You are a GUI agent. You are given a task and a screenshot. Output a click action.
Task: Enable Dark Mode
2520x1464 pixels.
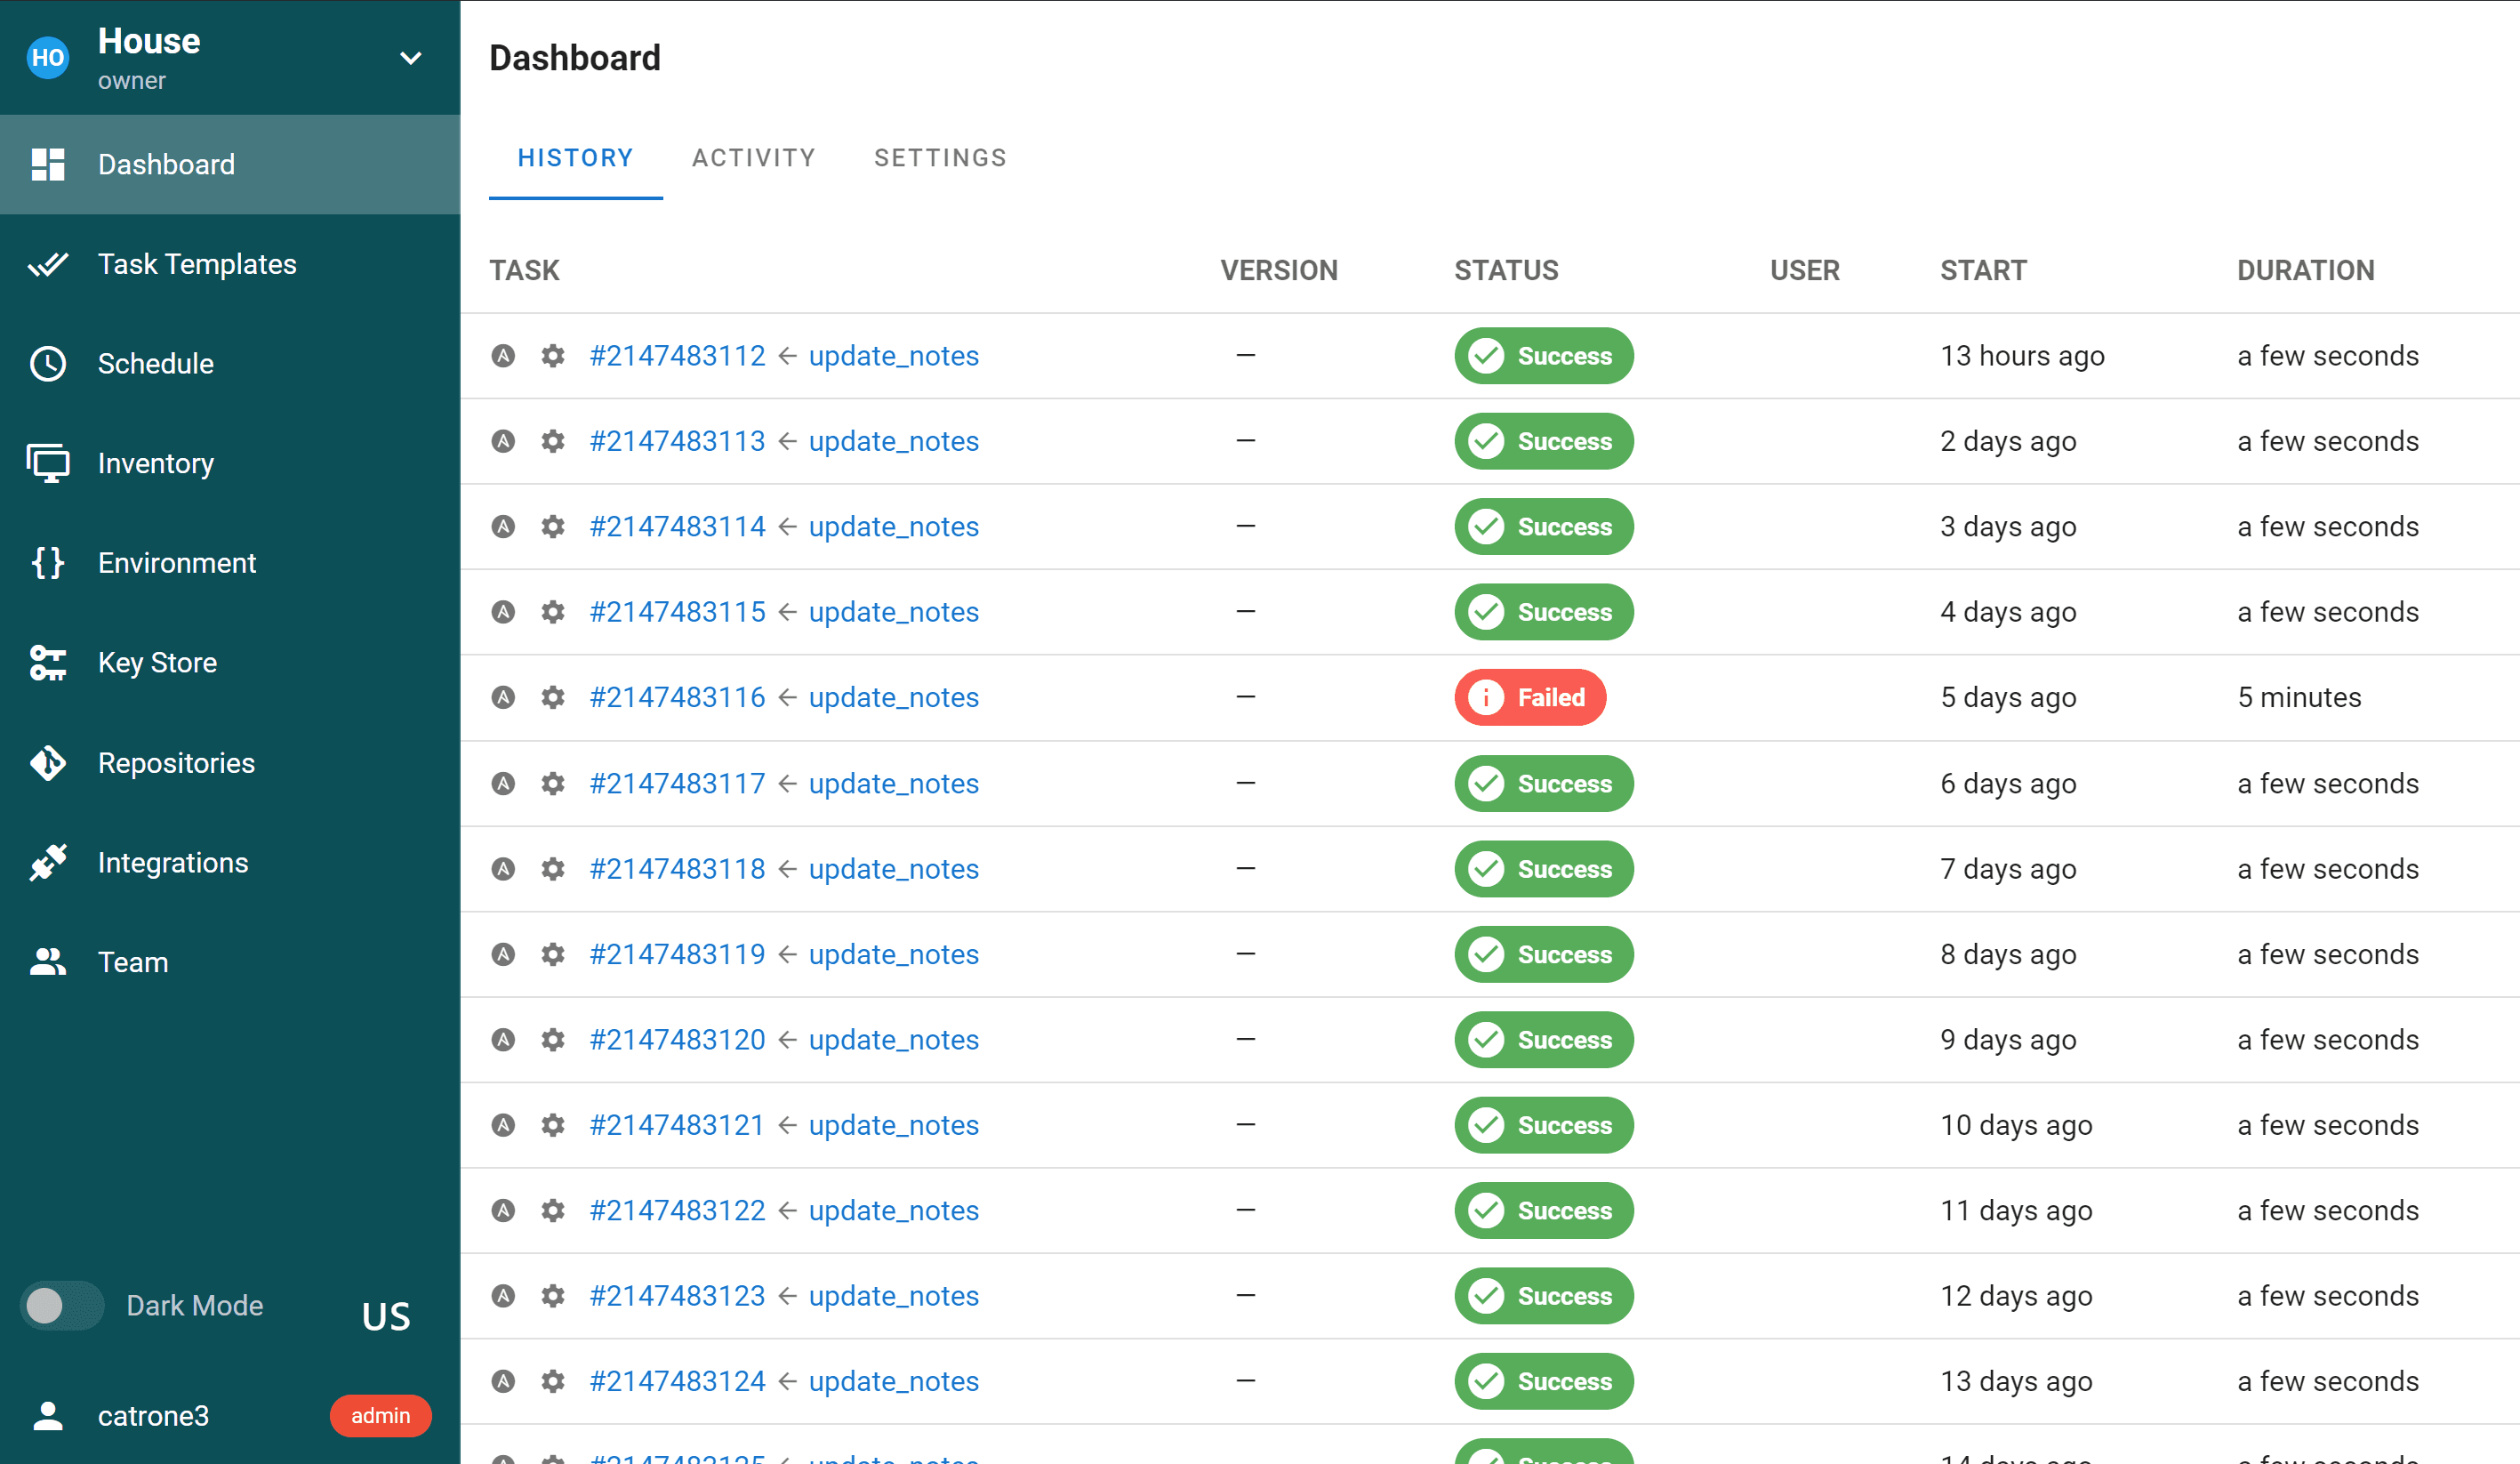tap(61, 1305)
